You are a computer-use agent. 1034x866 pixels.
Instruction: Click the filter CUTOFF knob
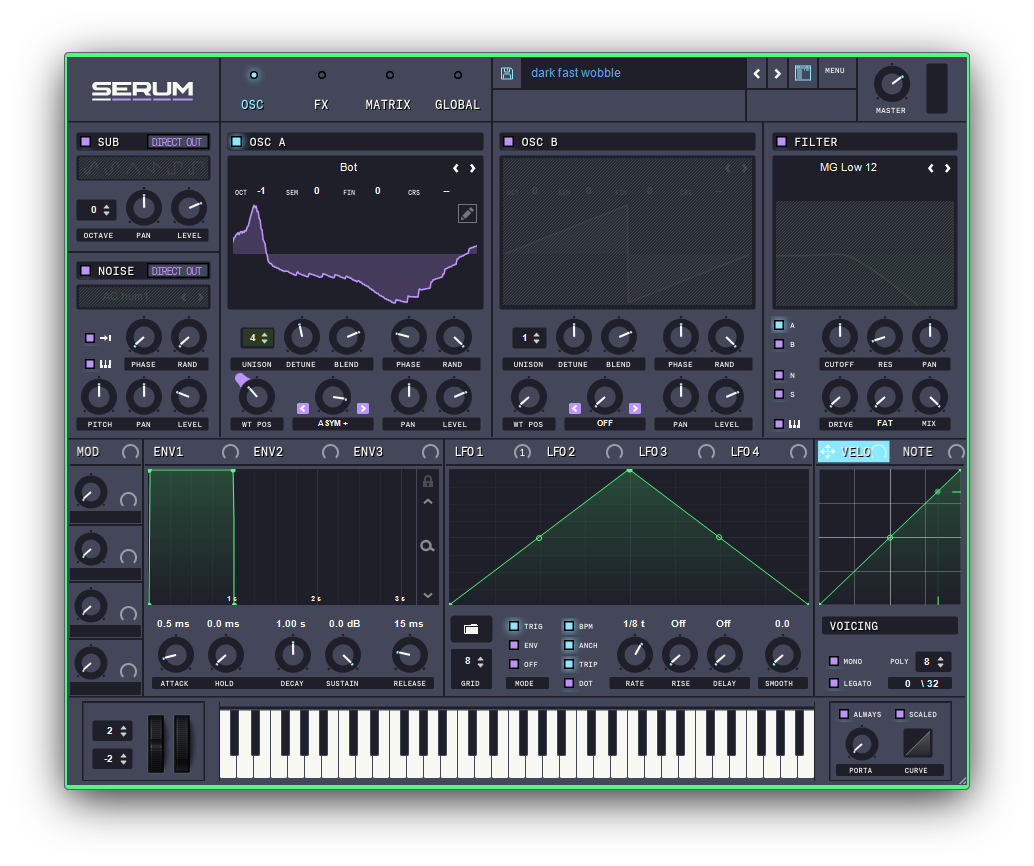tap(839, 336)
